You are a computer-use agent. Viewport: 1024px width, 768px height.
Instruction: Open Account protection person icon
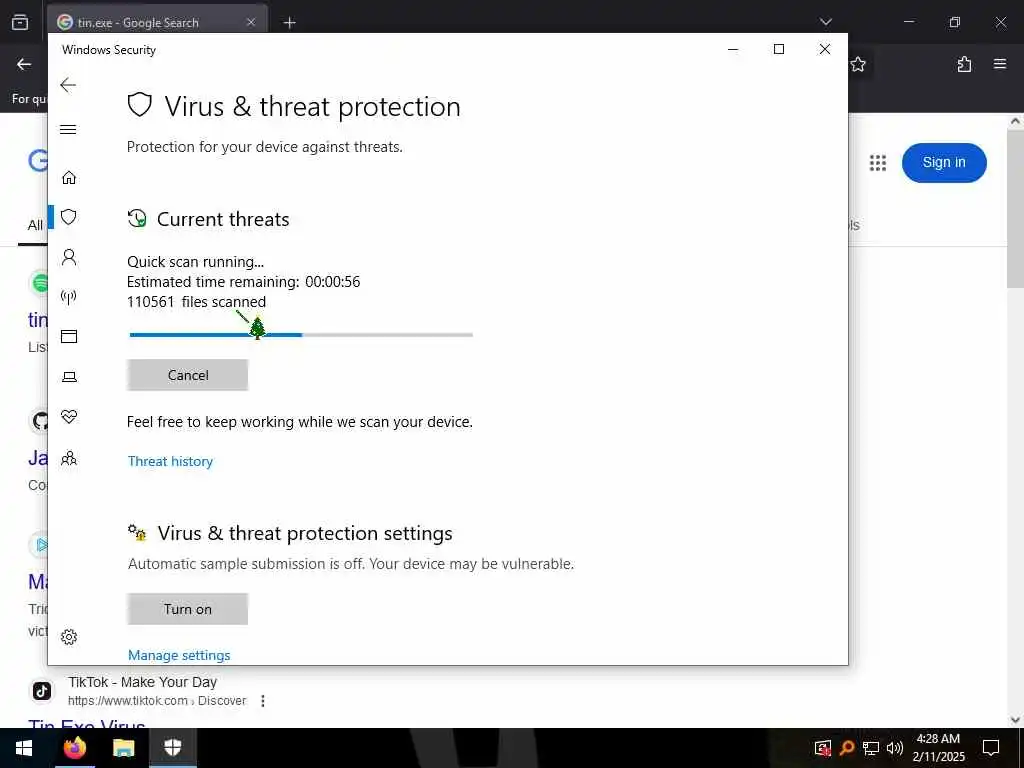(x=69, y=257)
